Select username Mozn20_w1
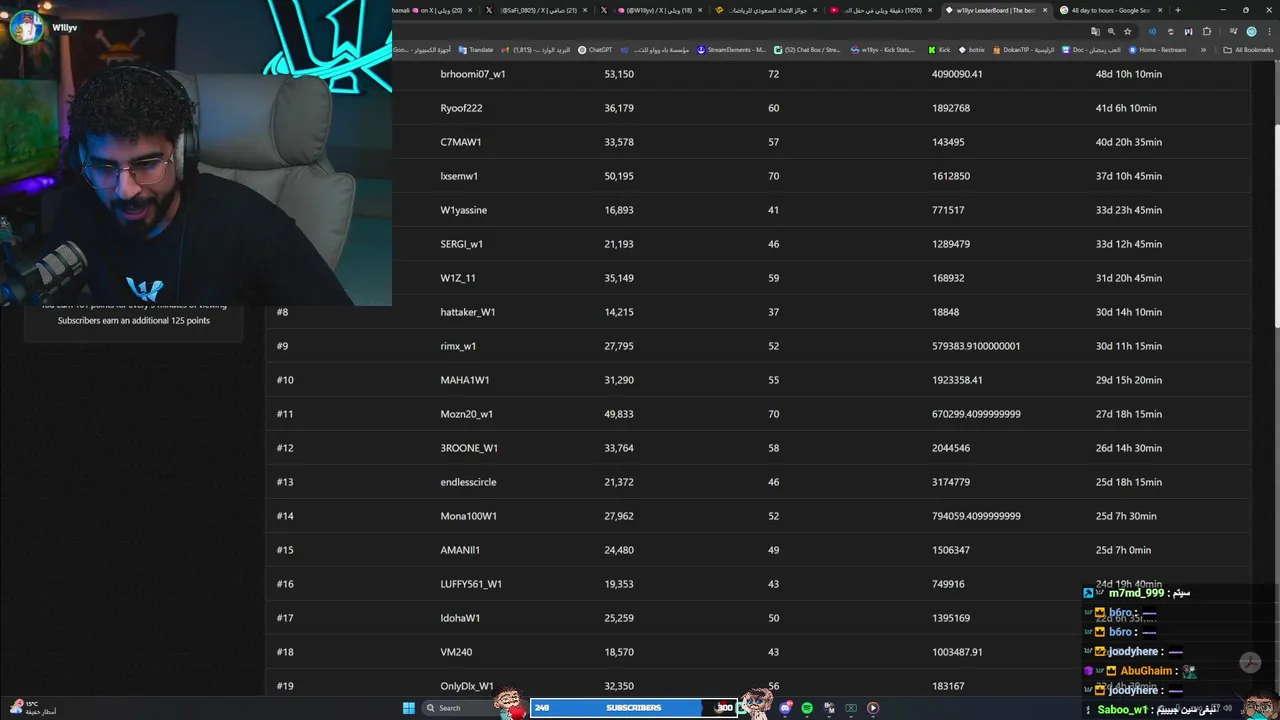 (x=467, y=414)
